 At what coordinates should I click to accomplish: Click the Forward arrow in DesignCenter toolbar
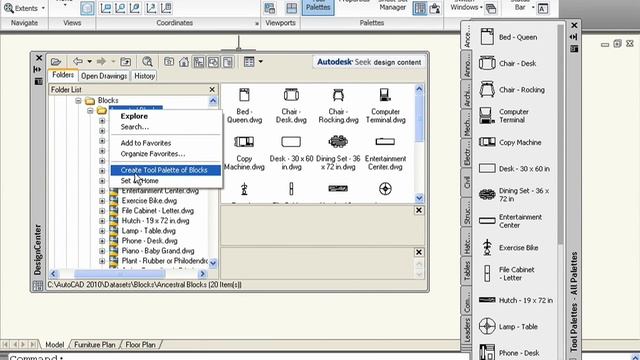[101, 62]
